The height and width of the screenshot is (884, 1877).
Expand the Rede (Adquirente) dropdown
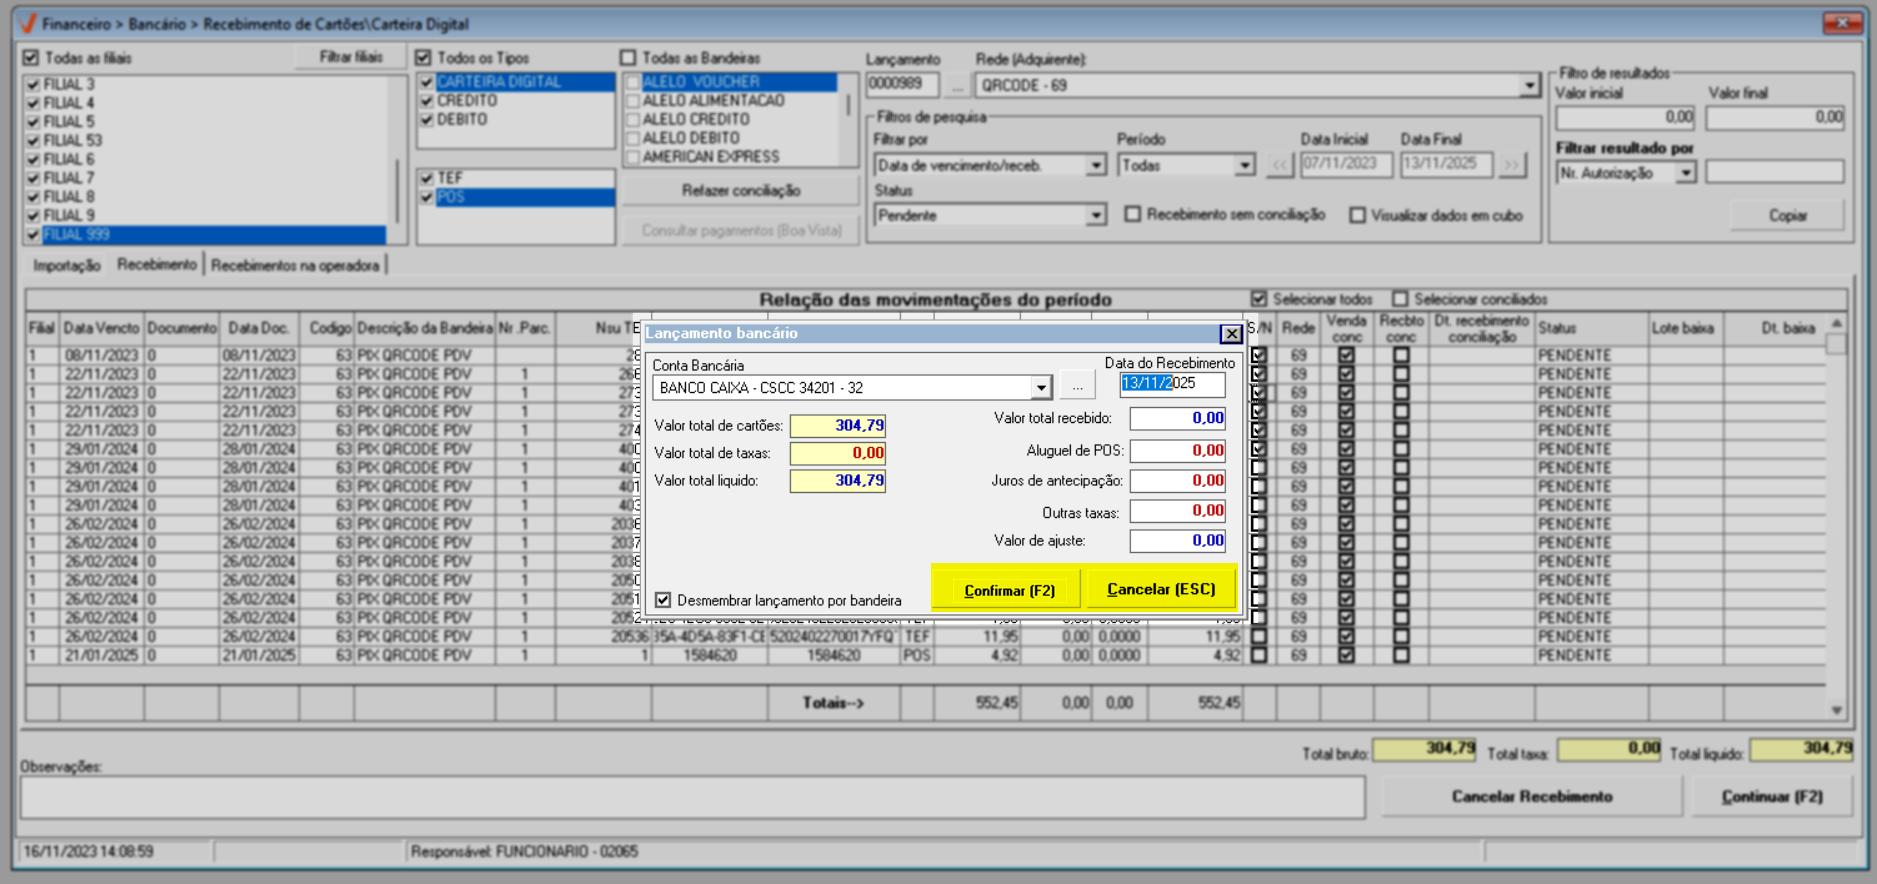pyautogui.click(x=1528, y=86)
